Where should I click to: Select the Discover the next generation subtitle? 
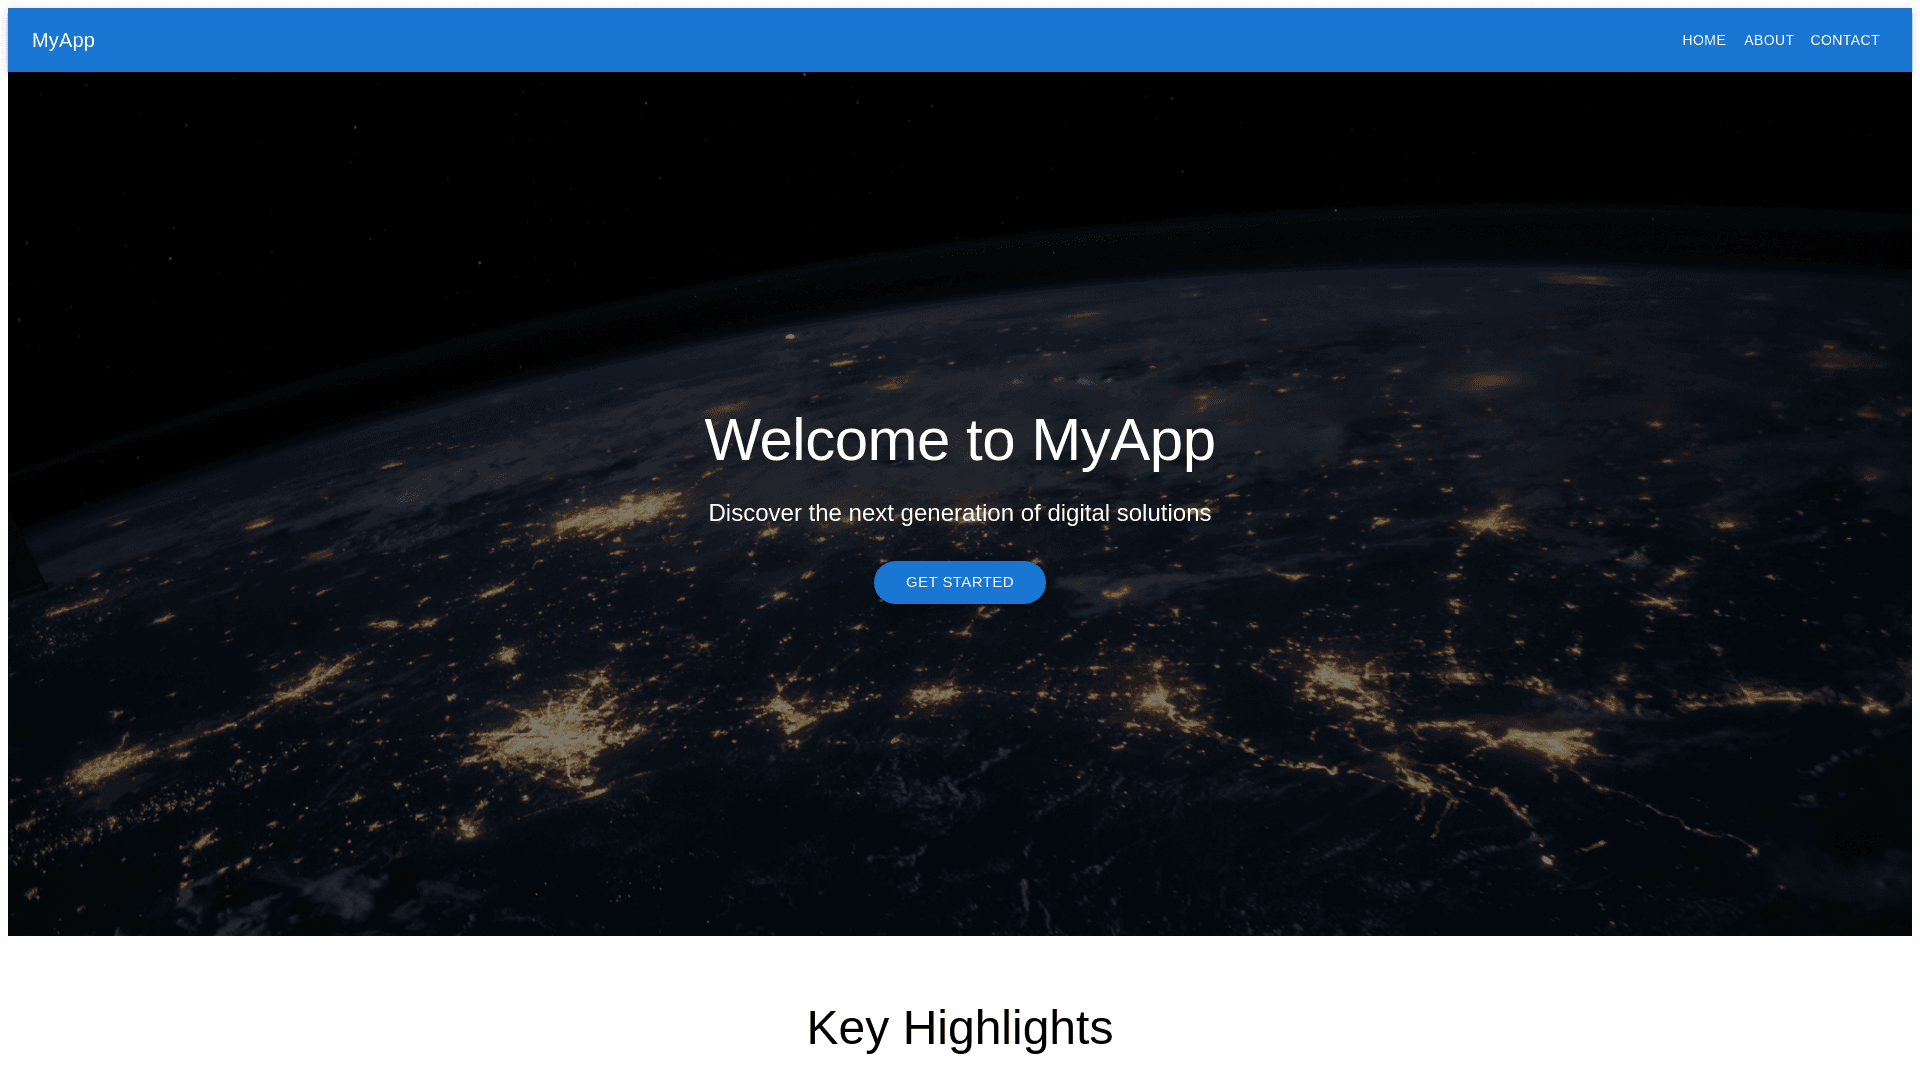click(959, 513)
